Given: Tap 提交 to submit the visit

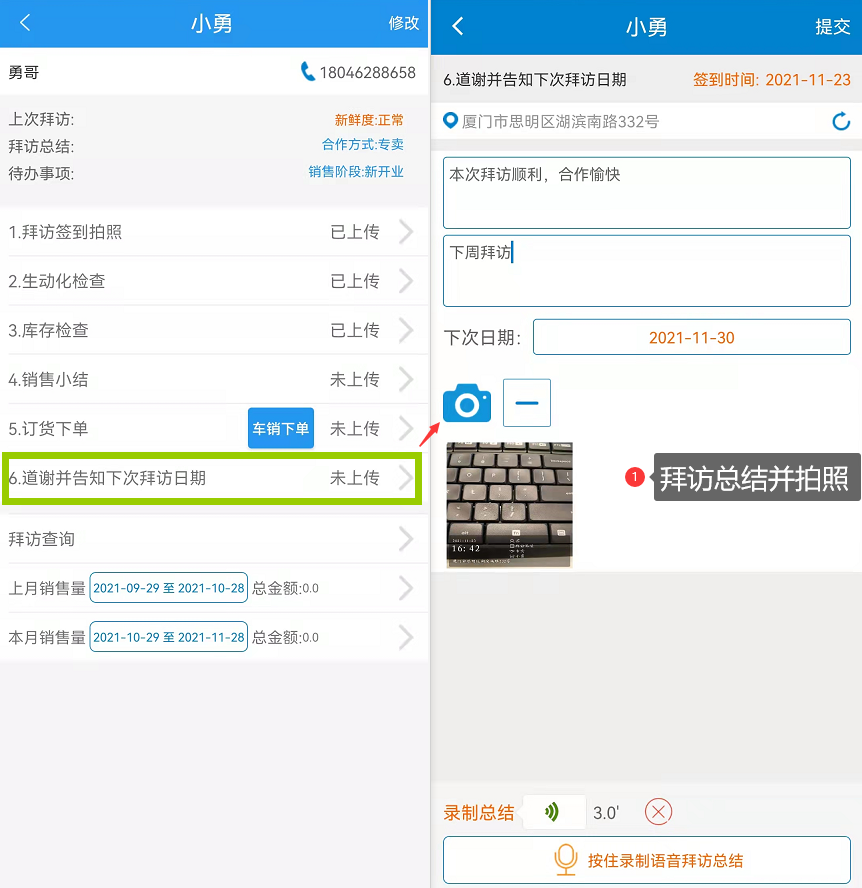Looking at the screenshot, I should point(832,27).
